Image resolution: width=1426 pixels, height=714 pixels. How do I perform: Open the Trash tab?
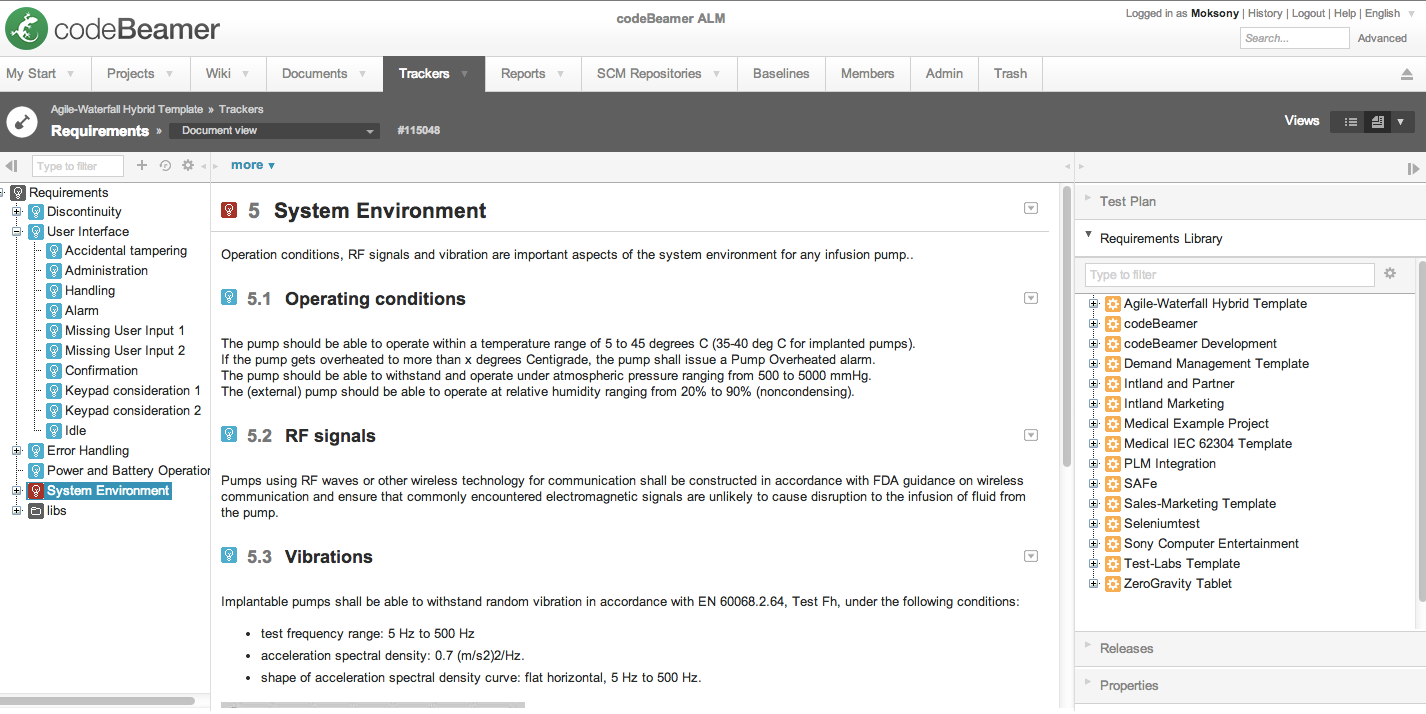coord(1010,74)
